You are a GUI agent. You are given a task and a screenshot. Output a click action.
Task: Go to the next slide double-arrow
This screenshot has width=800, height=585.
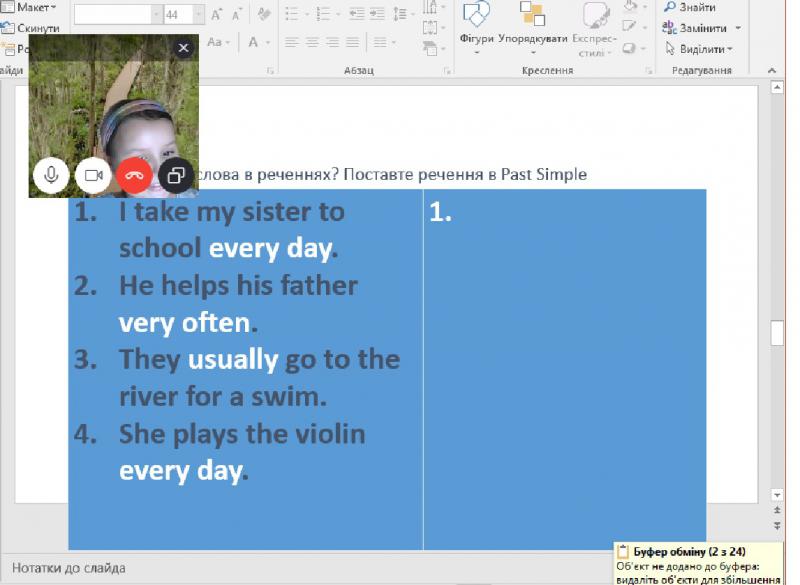[x=777, y=525]
